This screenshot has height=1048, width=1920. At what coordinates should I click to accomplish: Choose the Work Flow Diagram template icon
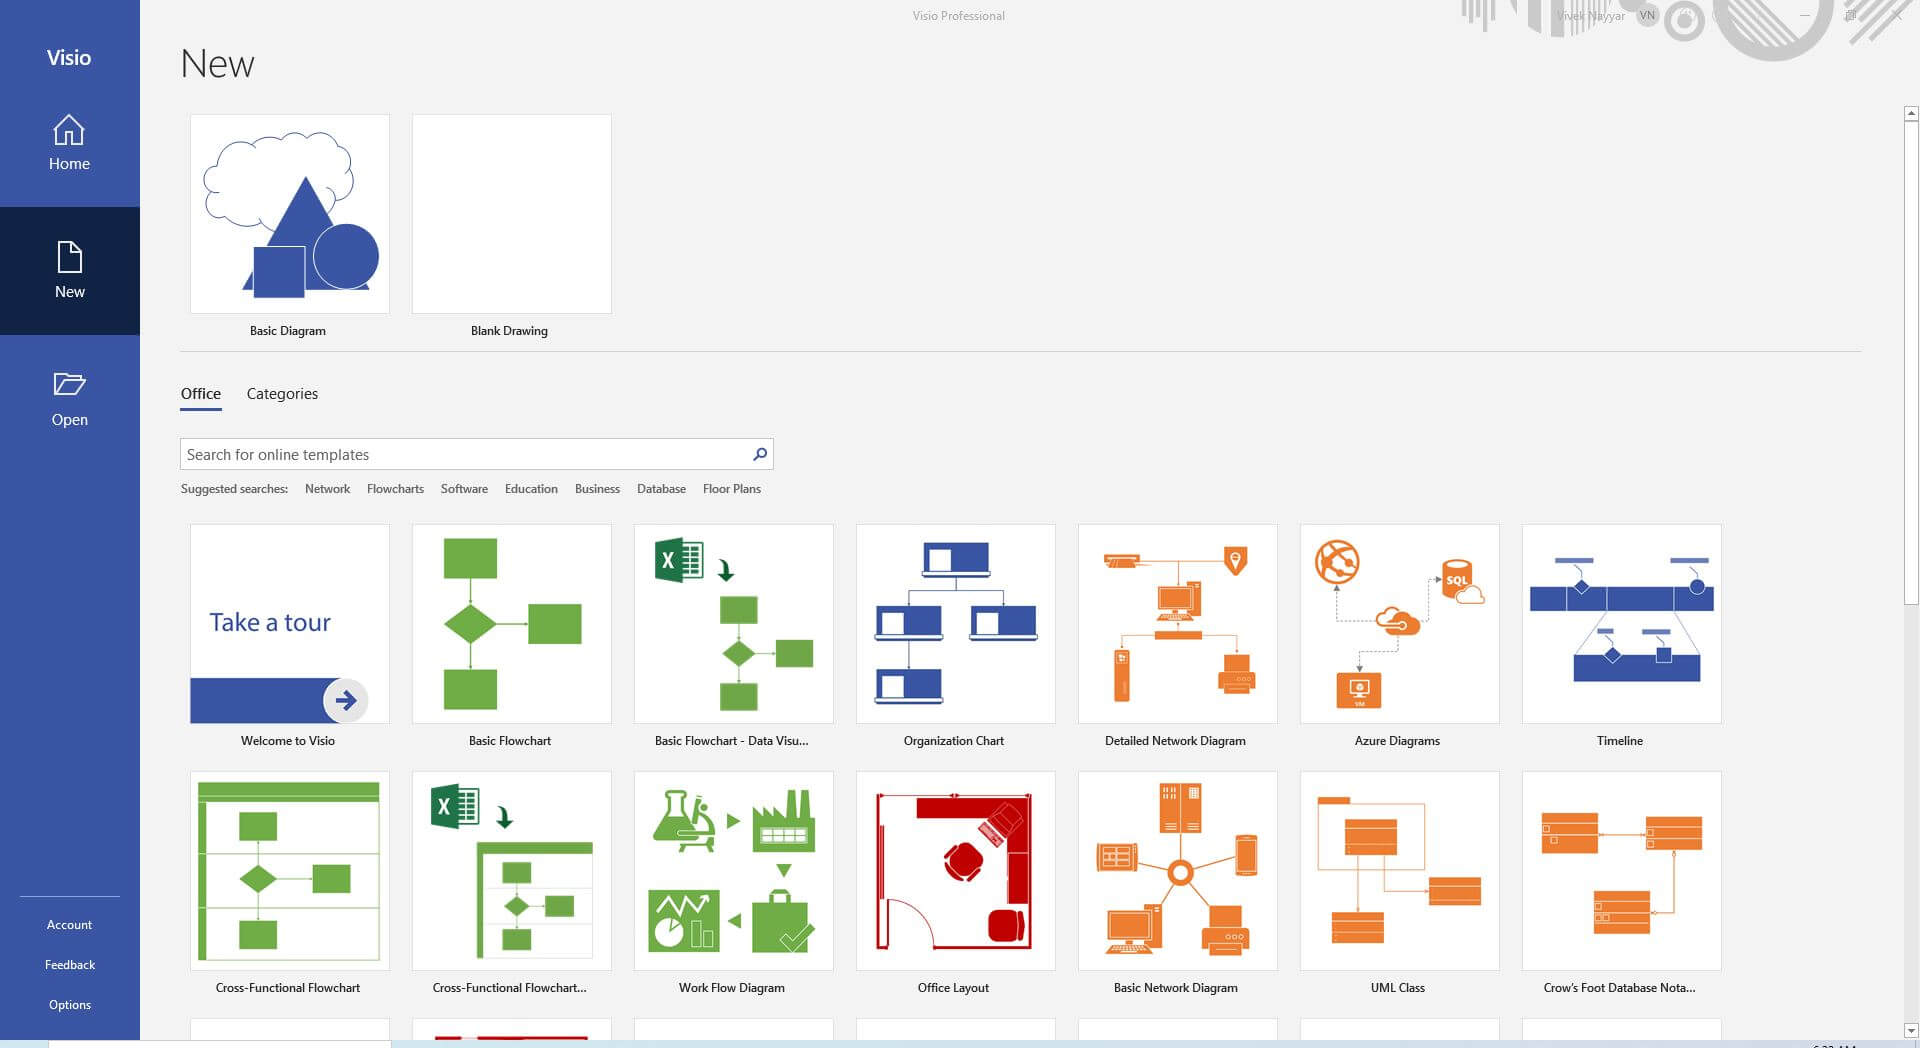click(734, 871)
